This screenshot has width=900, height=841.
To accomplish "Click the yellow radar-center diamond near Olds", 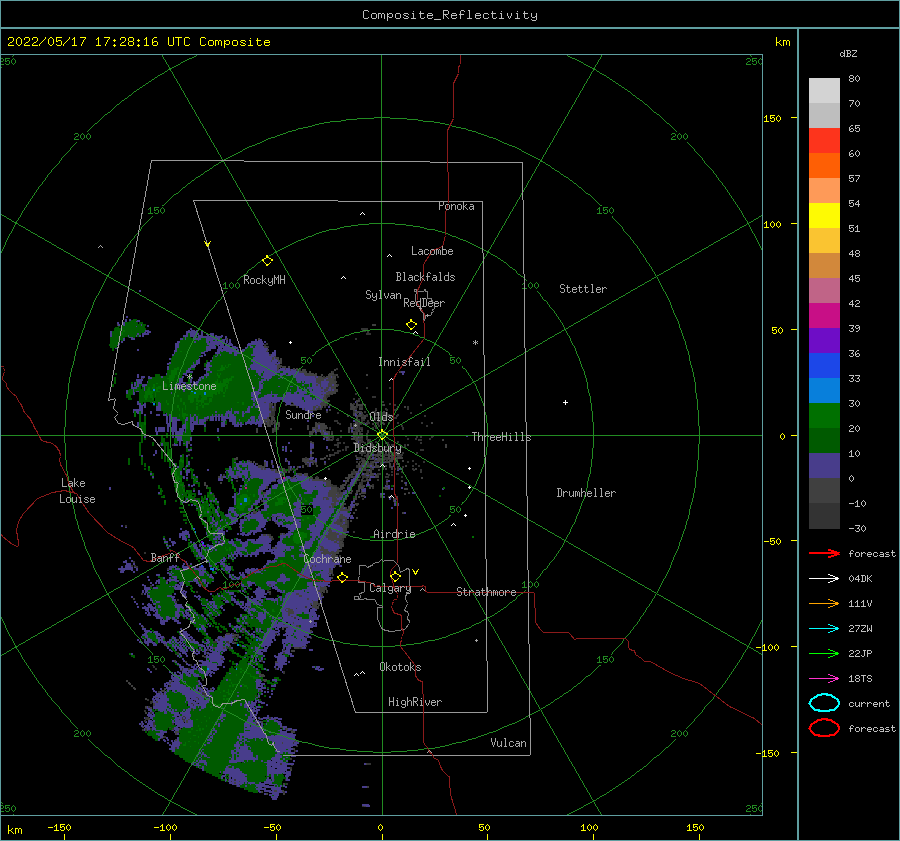I will tap(382, 435).
